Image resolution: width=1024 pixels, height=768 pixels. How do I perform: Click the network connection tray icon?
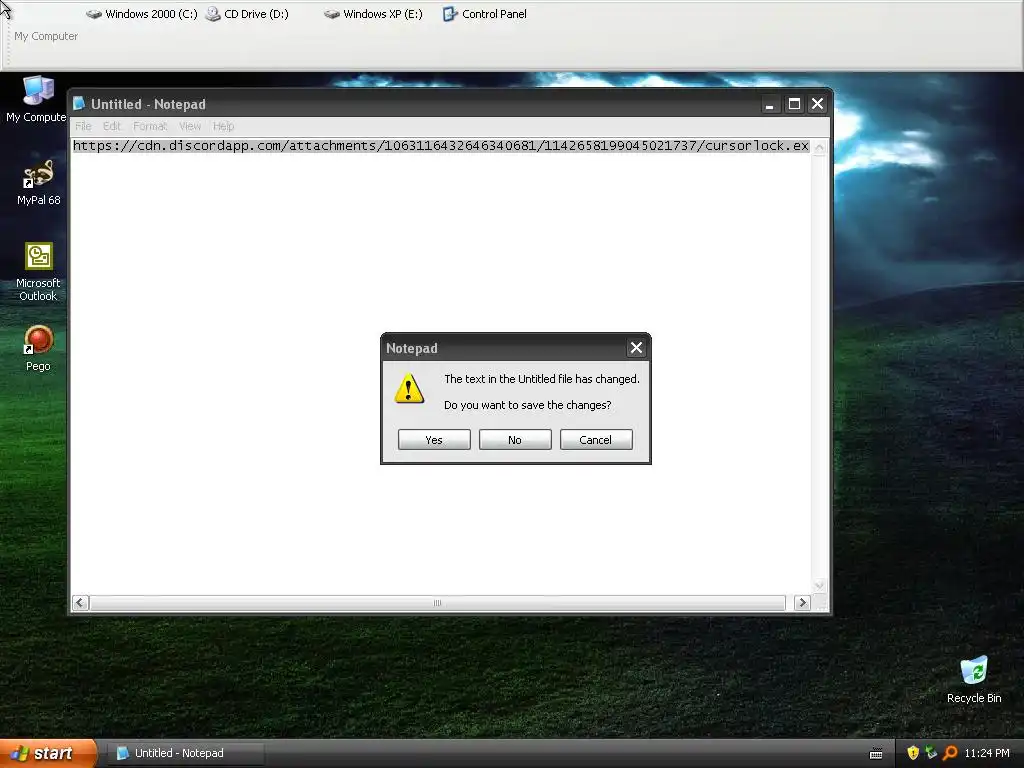pos(931,753)
